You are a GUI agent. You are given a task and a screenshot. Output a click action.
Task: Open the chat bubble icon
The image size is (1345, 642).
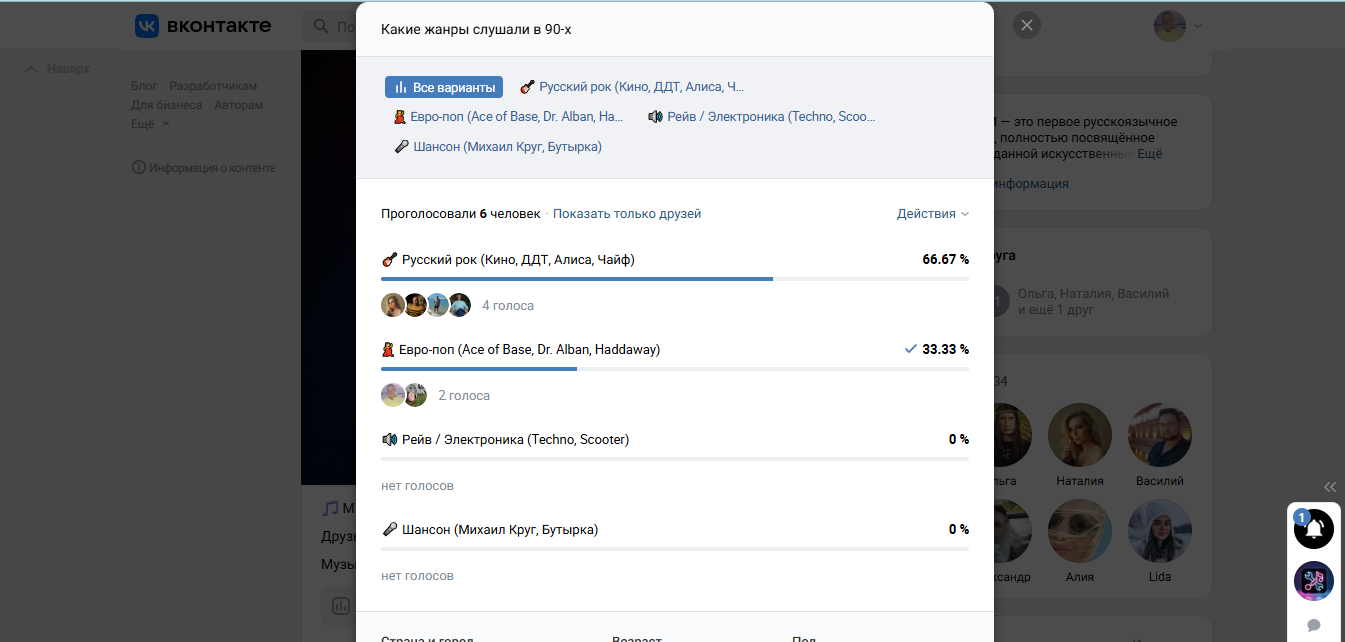pos(1314,625)
